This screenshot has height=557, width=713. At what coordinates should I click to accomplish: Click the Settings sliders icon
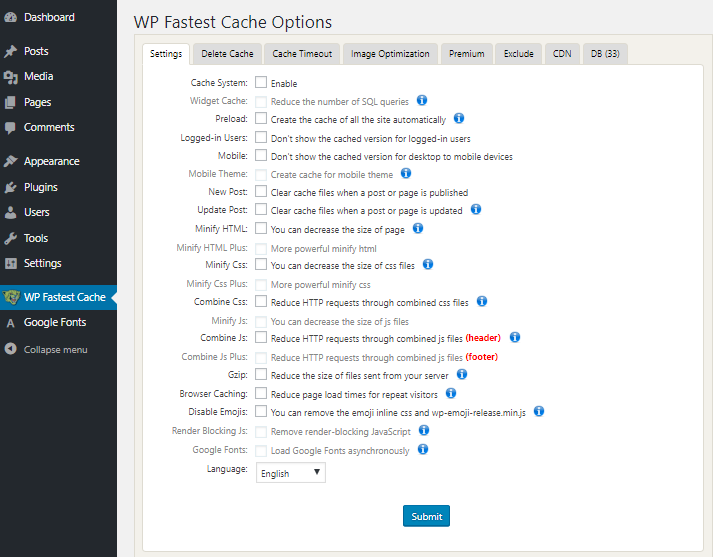point(10,263)
